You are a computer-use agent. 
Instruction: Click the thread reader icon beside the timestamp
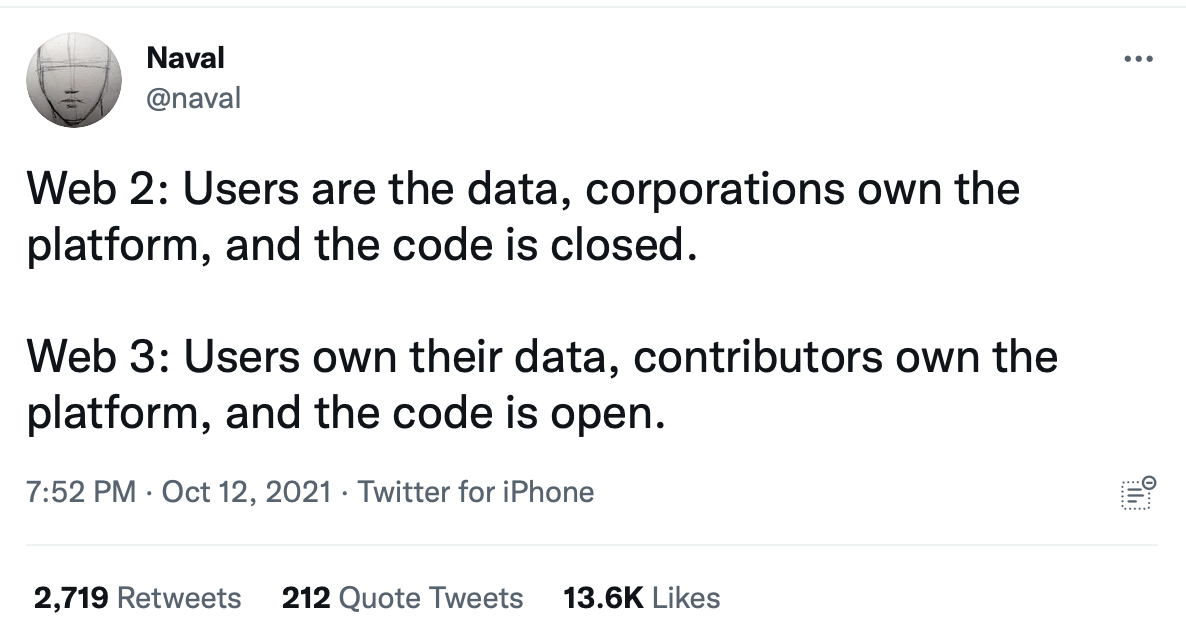click(x=1138, y=493)
